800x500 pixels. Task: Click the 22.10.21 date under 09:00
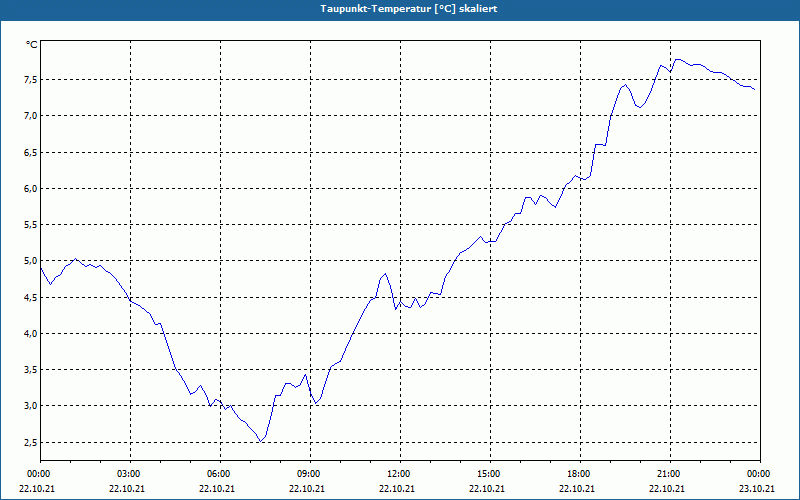pyautogui.click(x=307, y=488)
